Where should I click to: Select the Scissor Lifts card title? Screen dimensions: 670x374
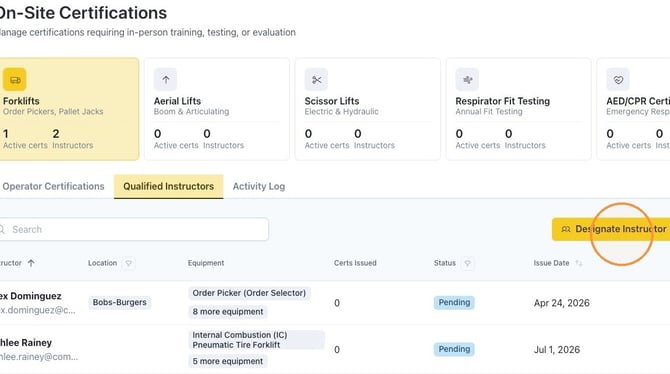point(332,101)
